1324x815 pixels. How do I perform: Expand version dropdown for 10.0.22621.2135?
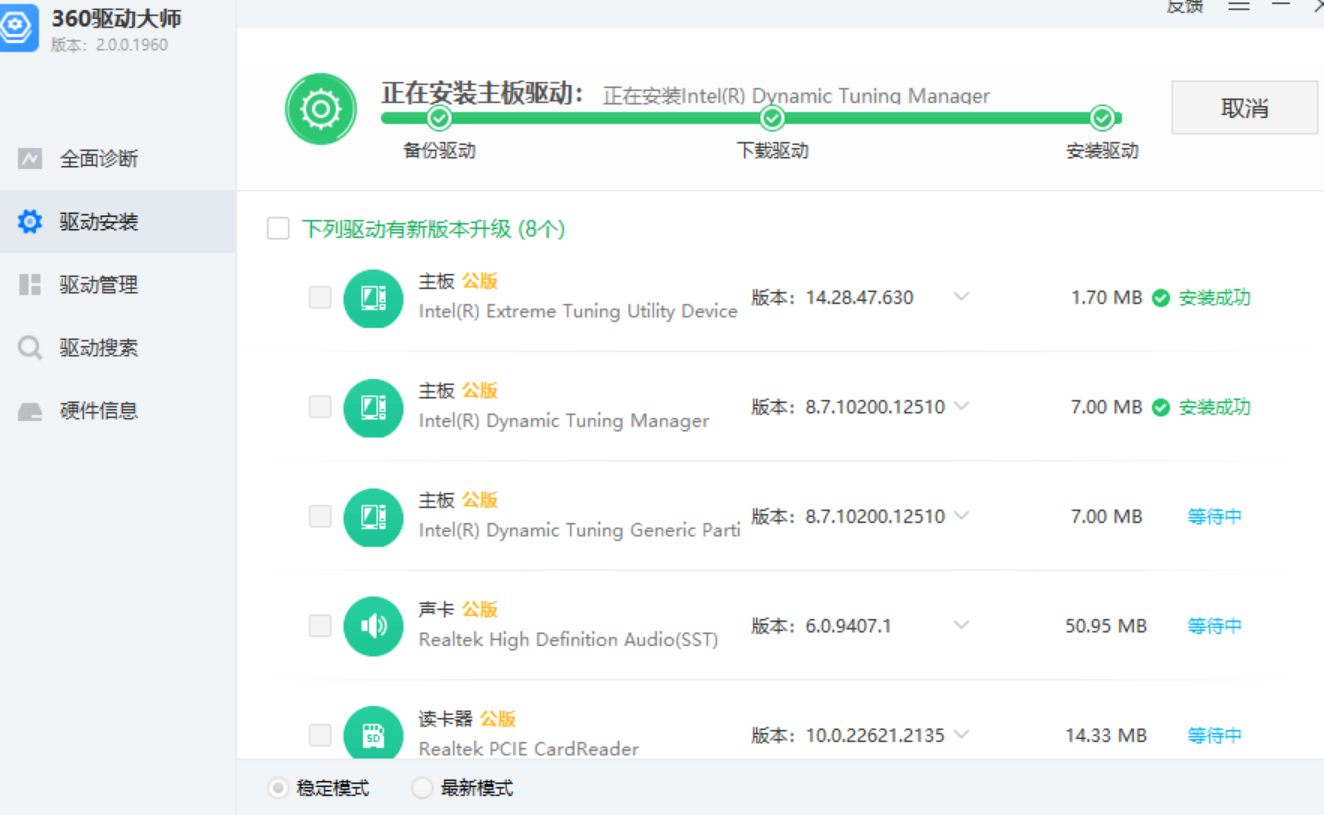[961, 735]
